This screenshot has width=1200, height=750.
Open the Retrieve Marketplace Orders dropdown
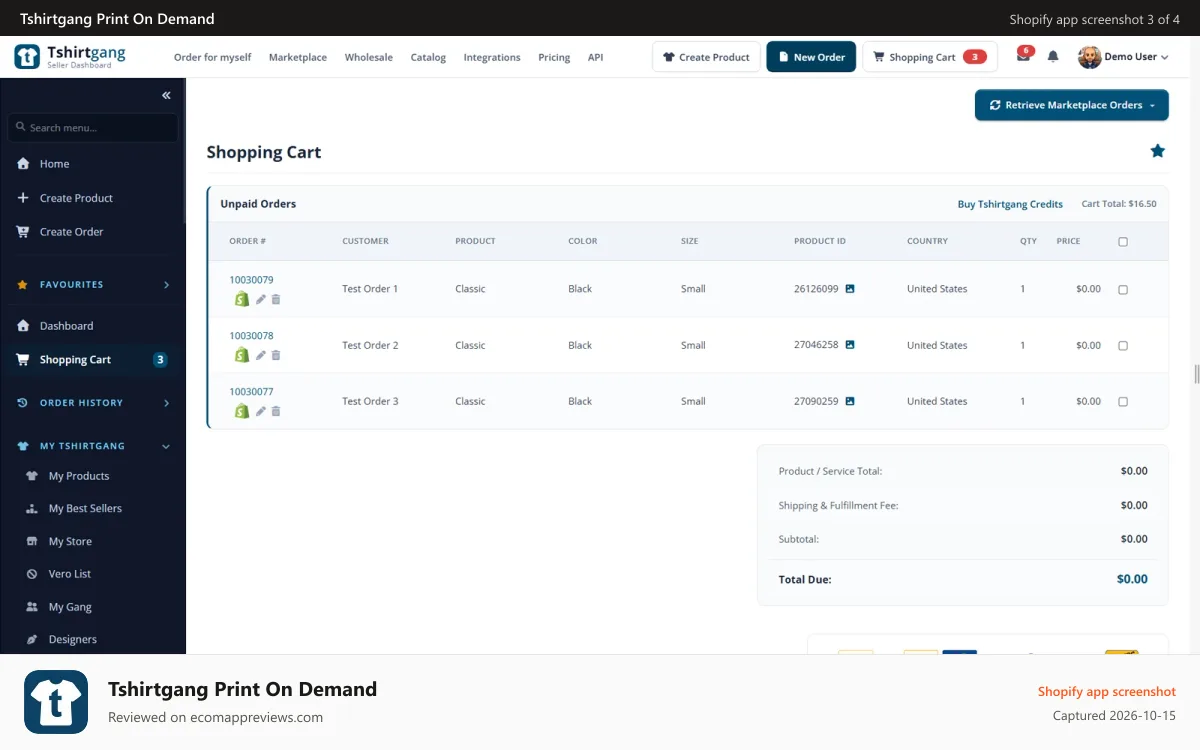coord(1071,105)
